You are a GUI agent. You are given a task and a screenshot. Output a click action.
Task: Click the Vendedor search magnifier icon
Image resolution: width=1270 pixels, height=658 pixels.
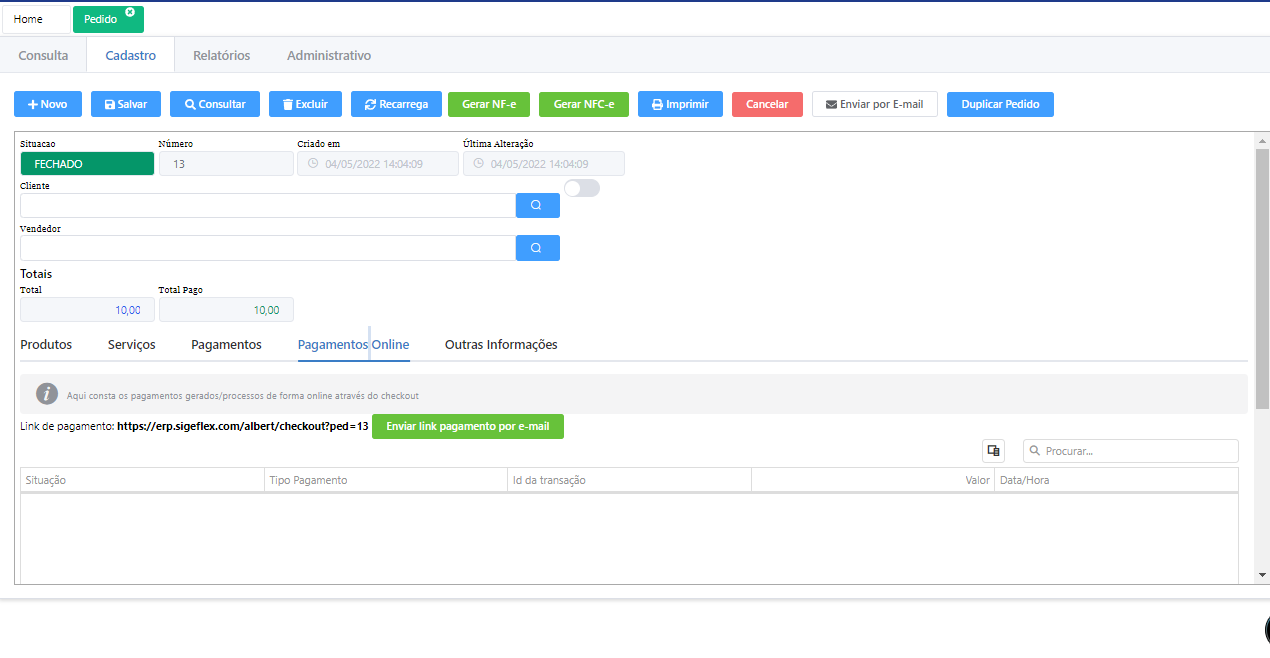(537, 248)
